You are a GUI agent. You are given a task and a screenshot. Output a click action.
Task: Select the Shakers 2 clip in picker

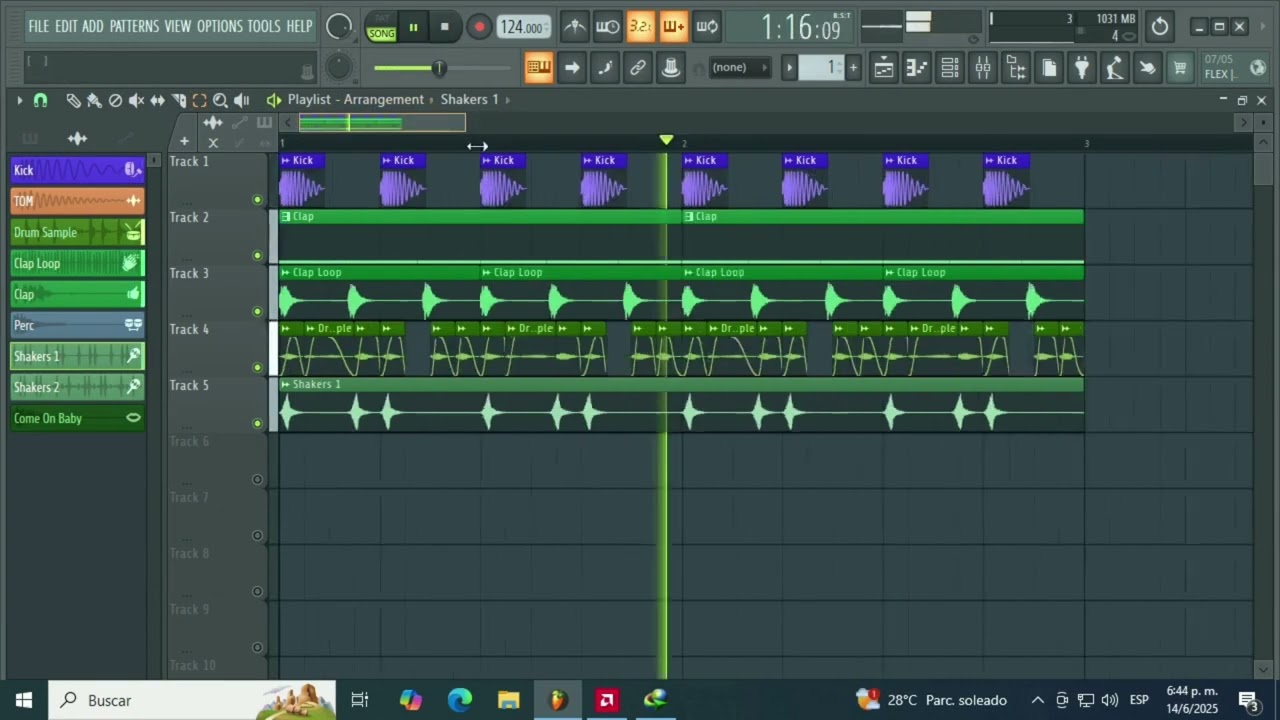[78, 387]
